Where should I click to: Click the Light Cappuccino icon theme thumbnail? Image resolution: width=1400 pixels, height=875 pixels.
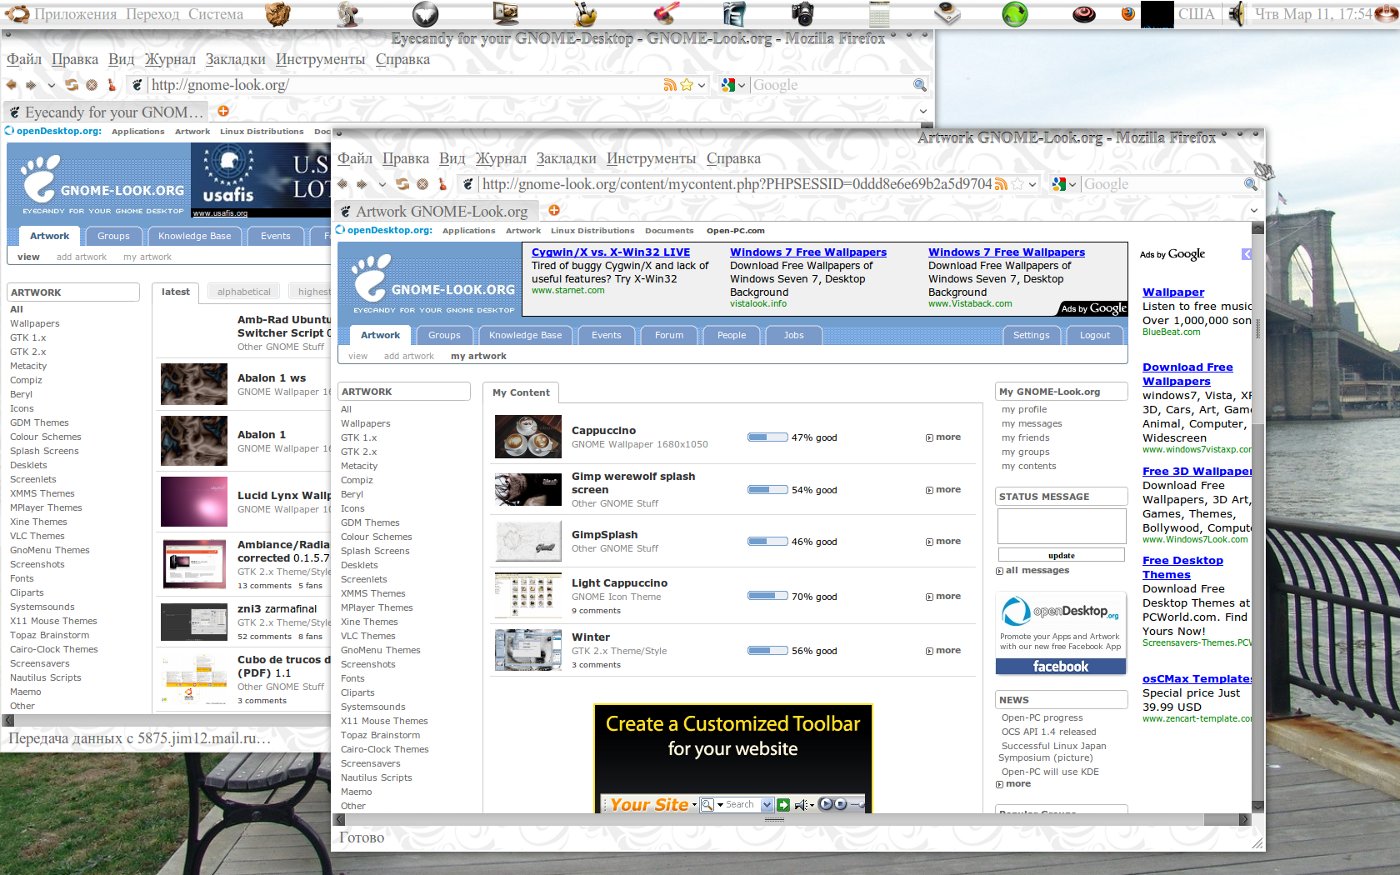point(528,596)
